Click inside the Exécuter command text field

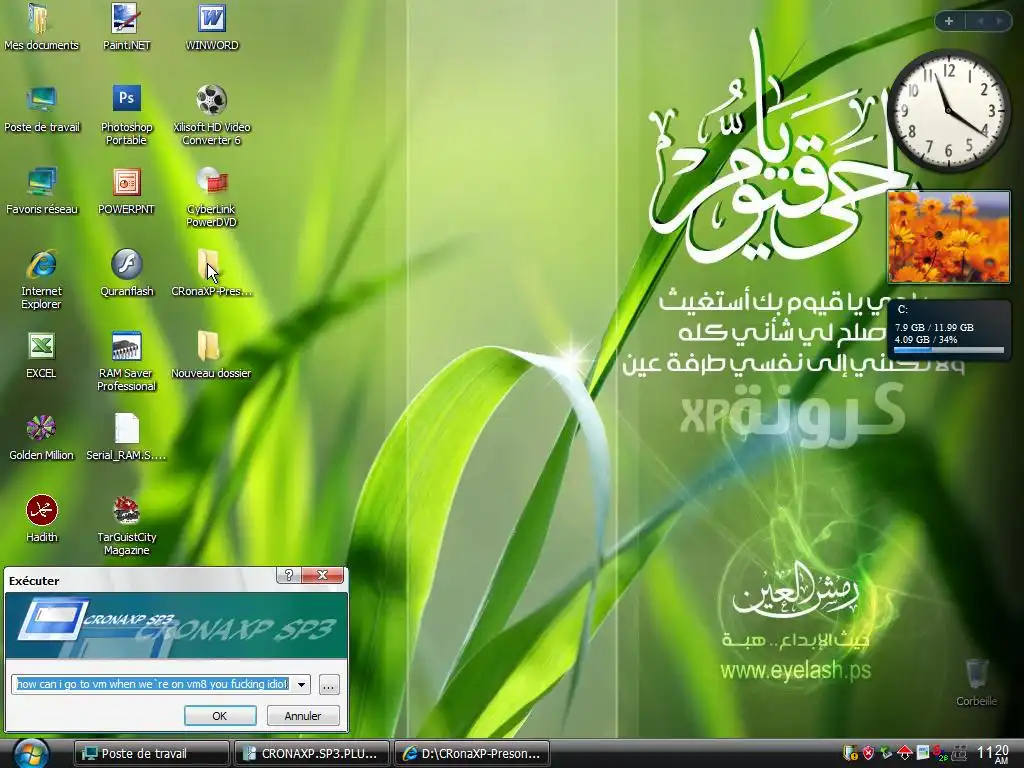pos(153,684)
